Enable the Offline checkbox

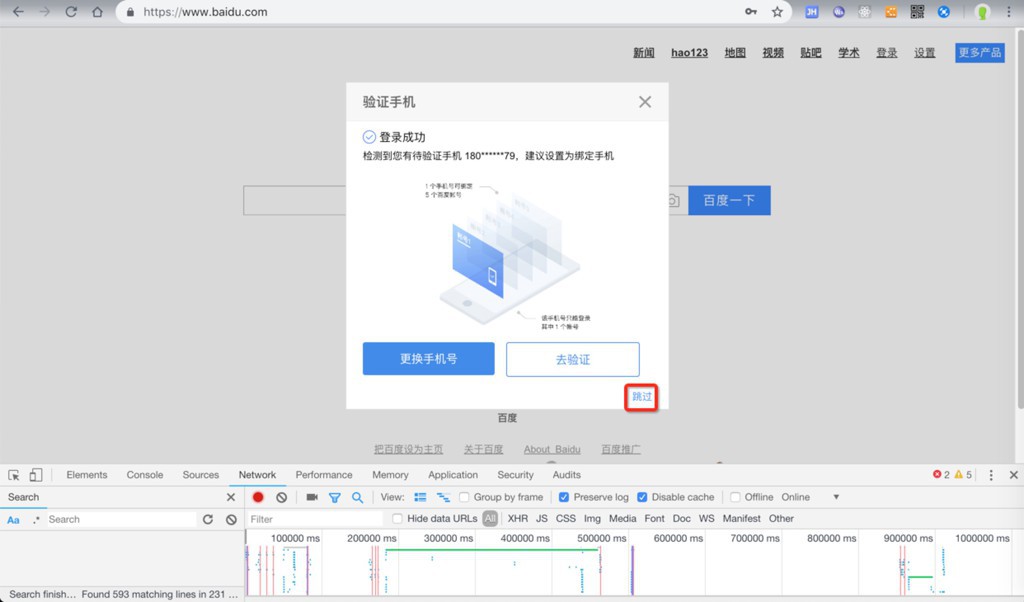tap(735, 497)
